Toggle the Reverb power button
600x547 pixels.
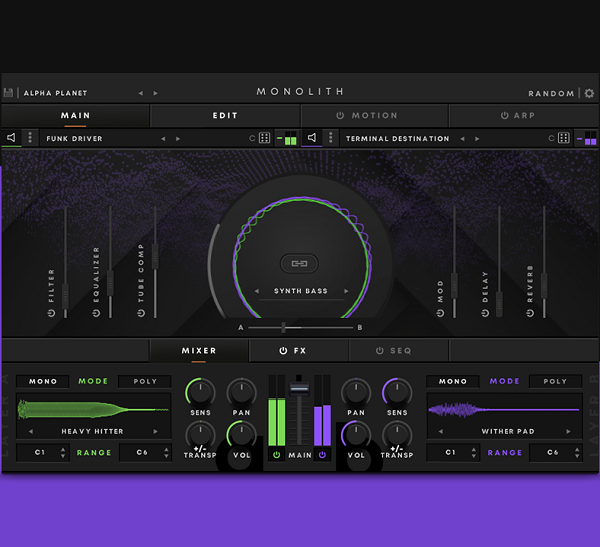[530, 314]
